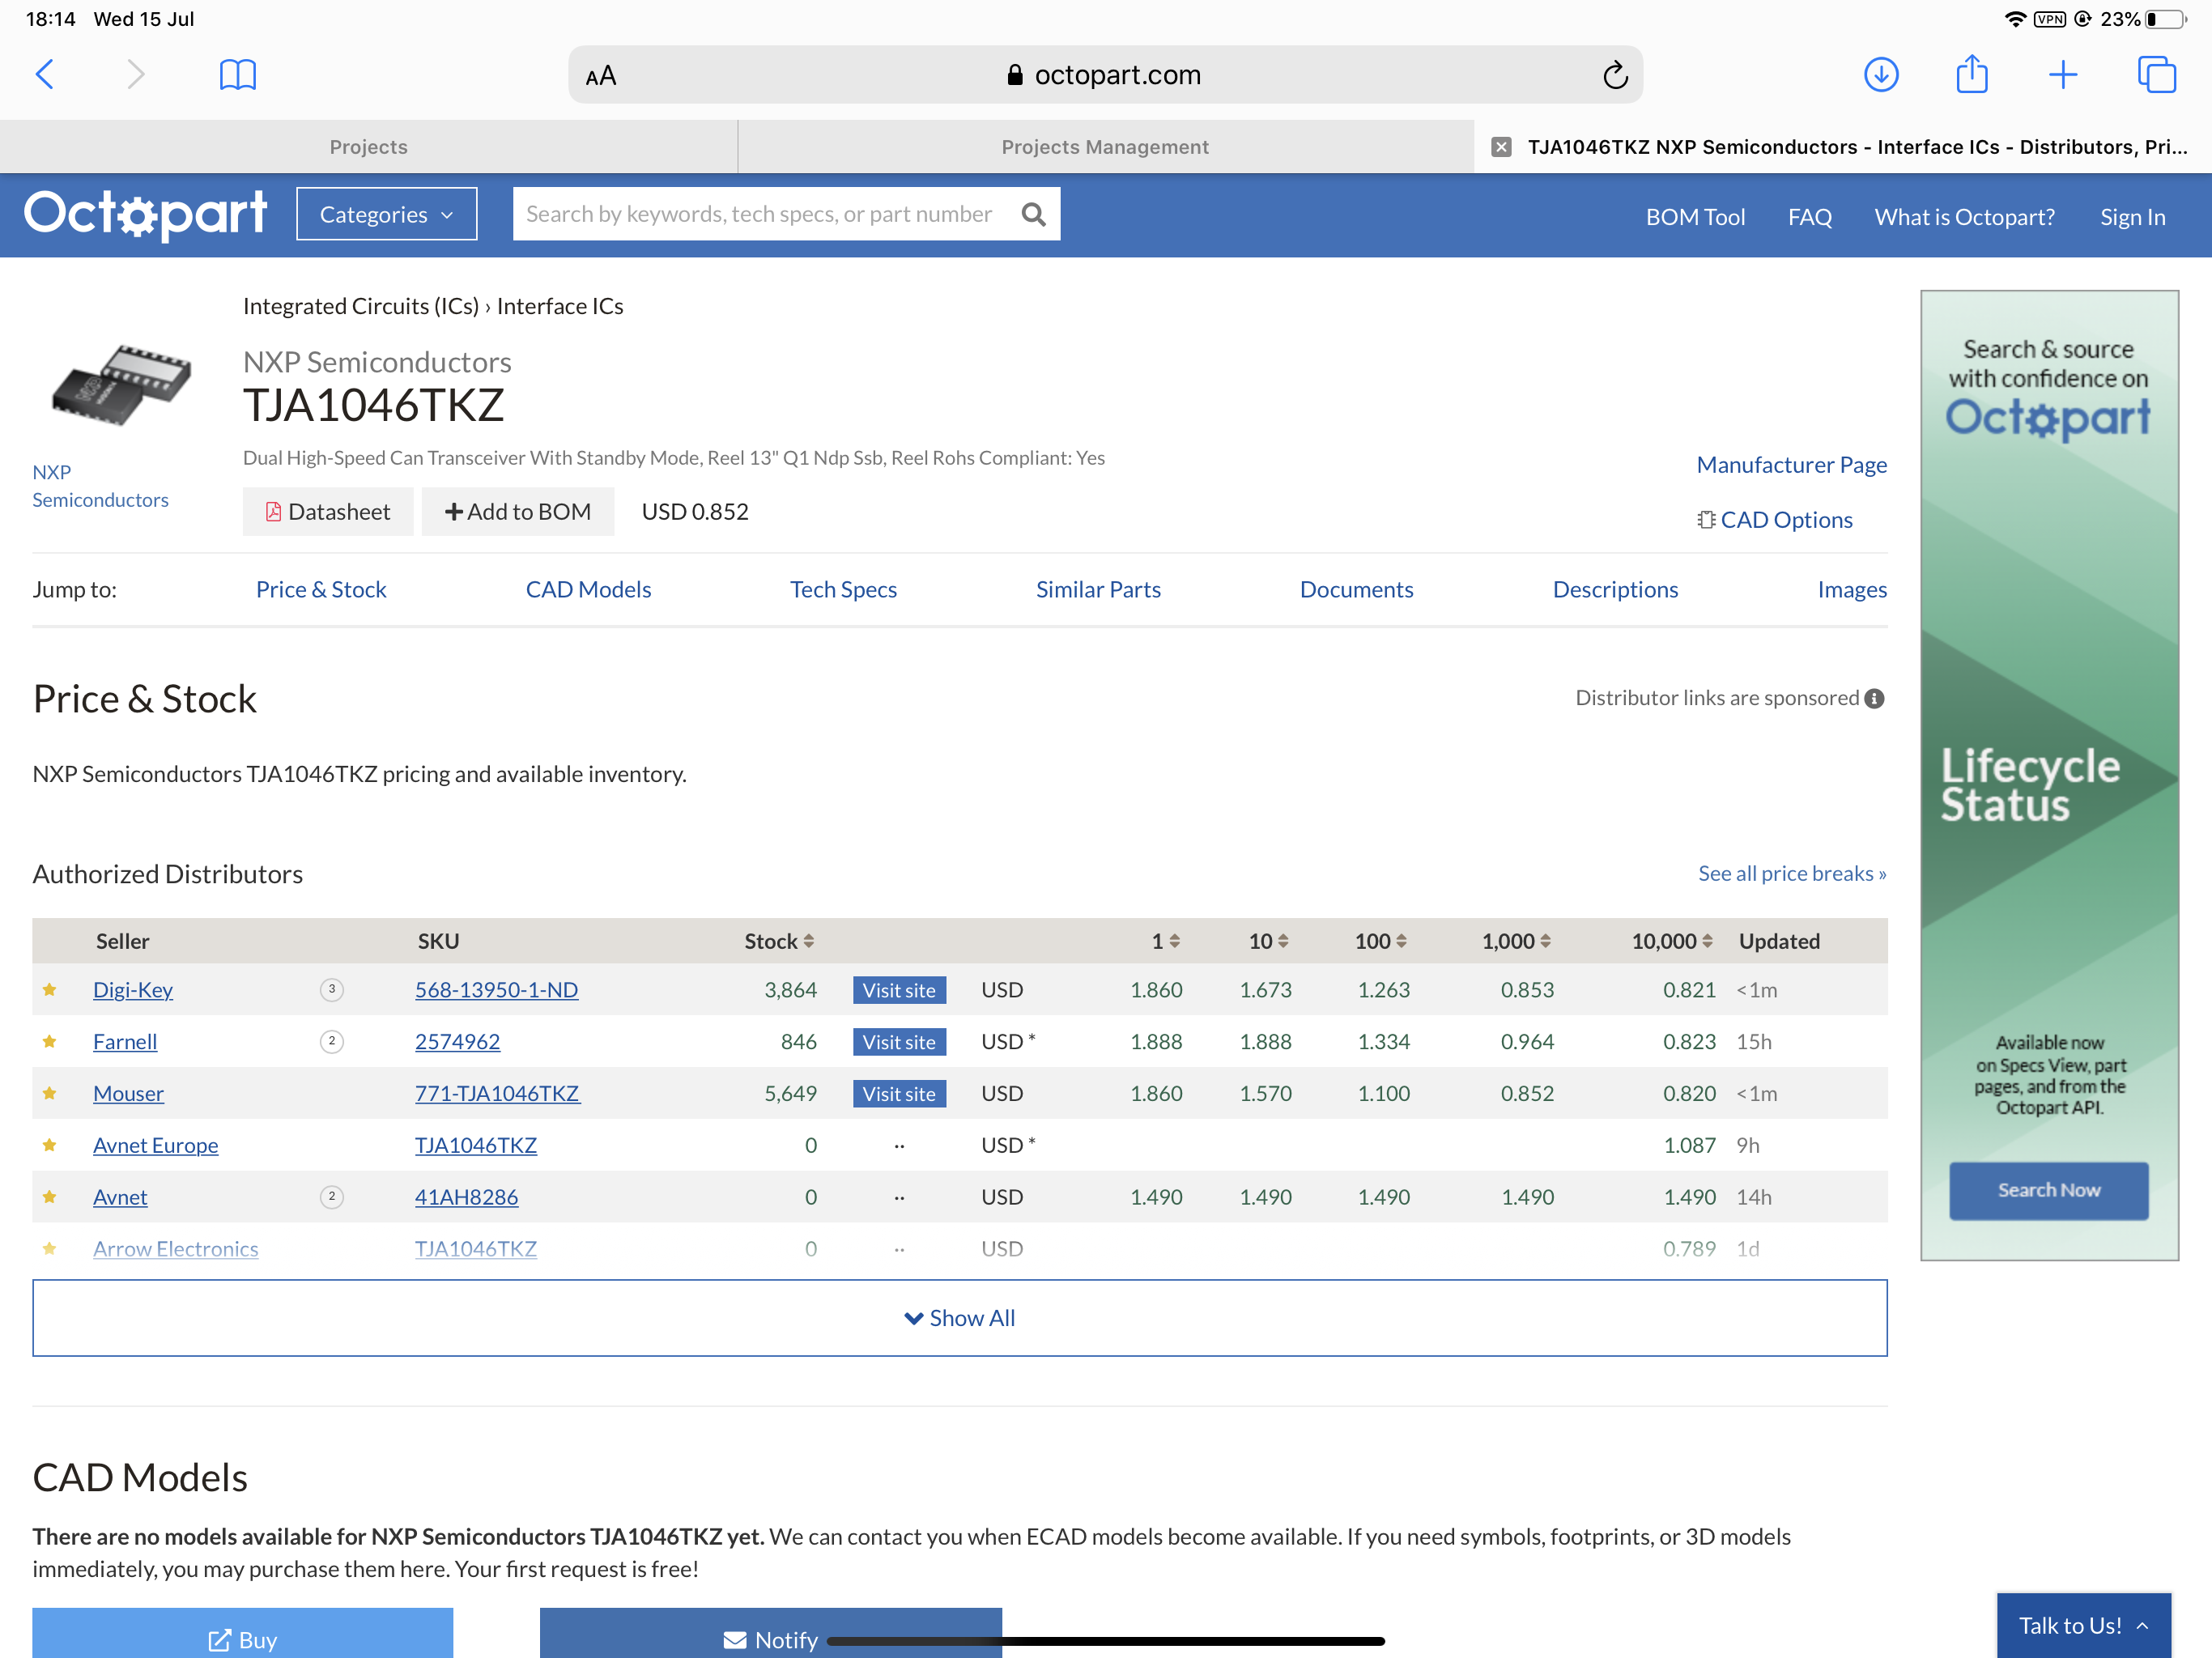Jump to CAD Models section
Viewport: 2212px width, 1658px height.
coord(588,589)
